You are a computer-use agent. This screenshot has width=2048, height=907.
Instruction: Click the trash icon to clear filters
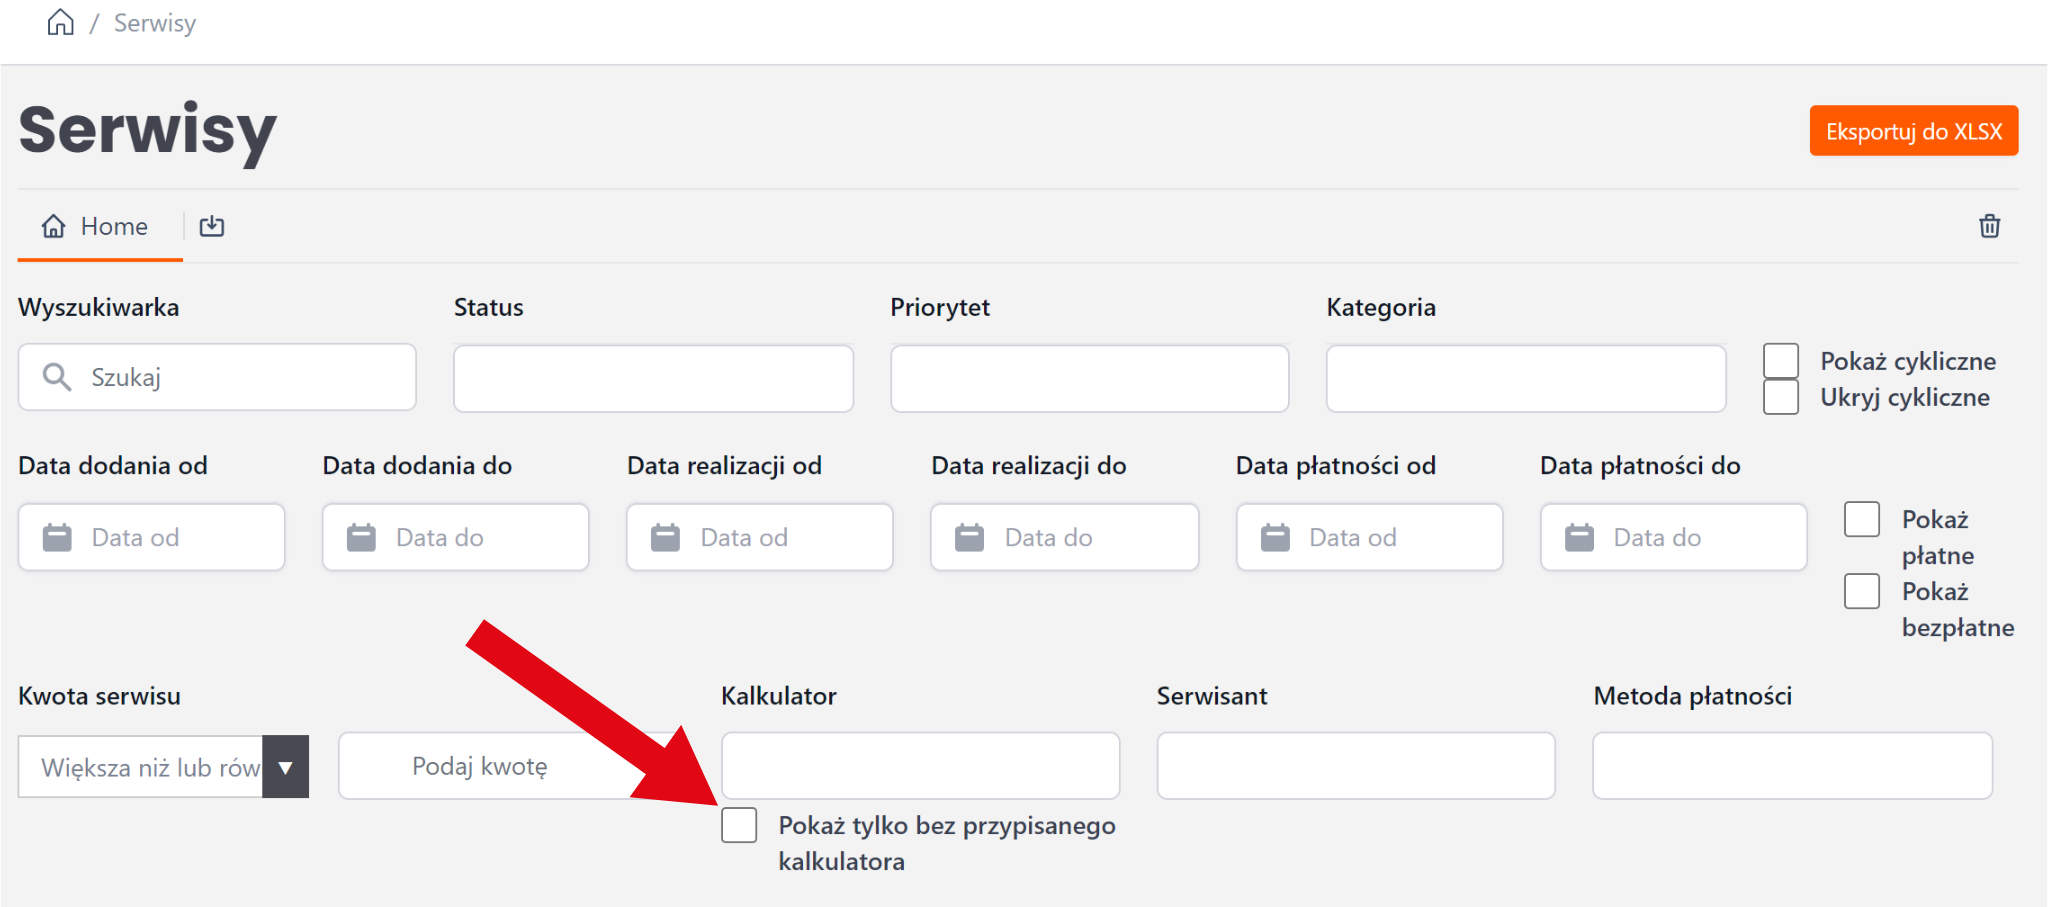pyautogui.click(x=1989, y=226)
